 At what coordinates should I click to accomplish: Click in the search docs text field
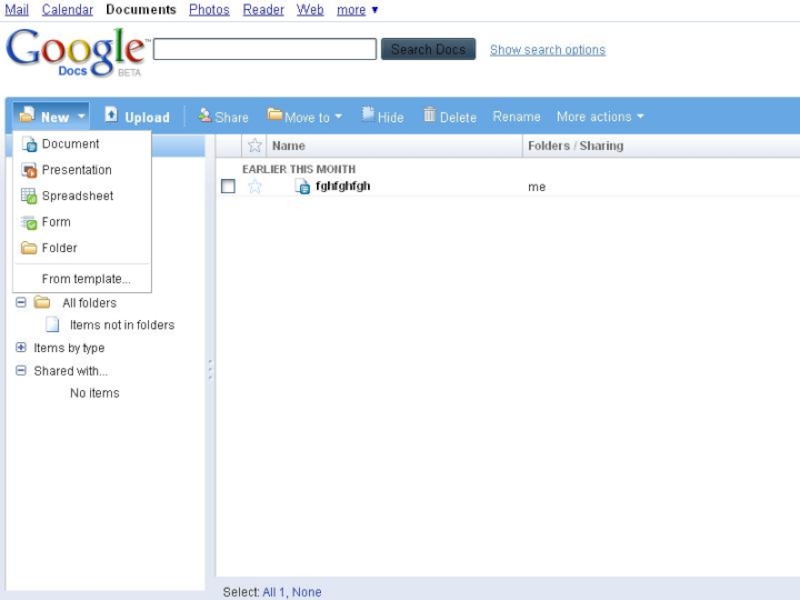point(265,49)
